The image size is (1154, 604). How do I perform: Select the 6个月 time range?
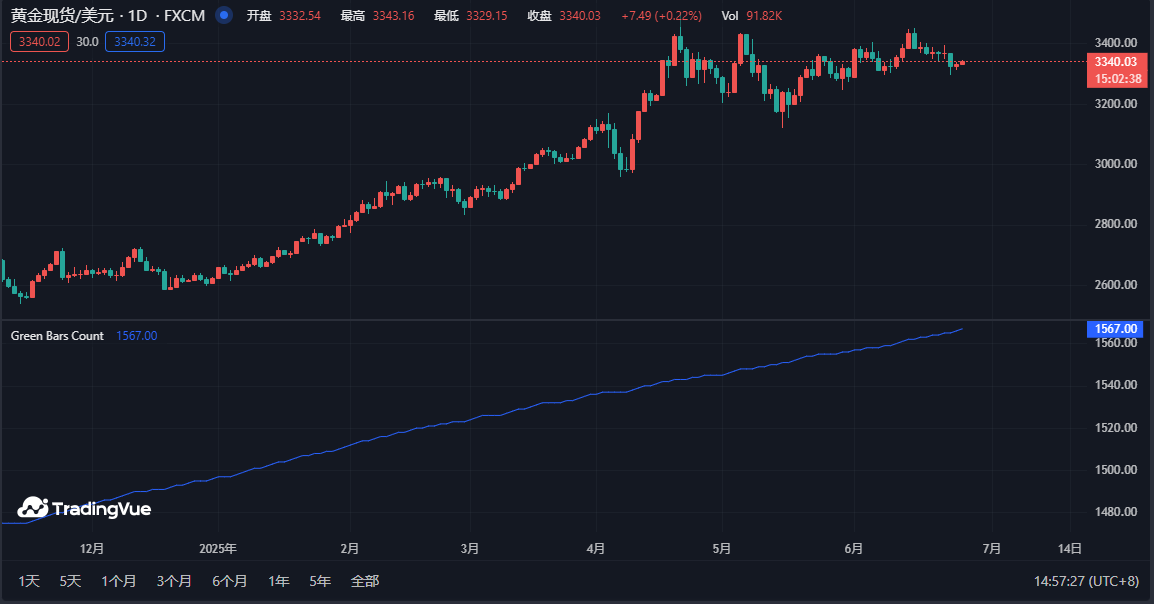pyautogui.click(x=229, y=581)
